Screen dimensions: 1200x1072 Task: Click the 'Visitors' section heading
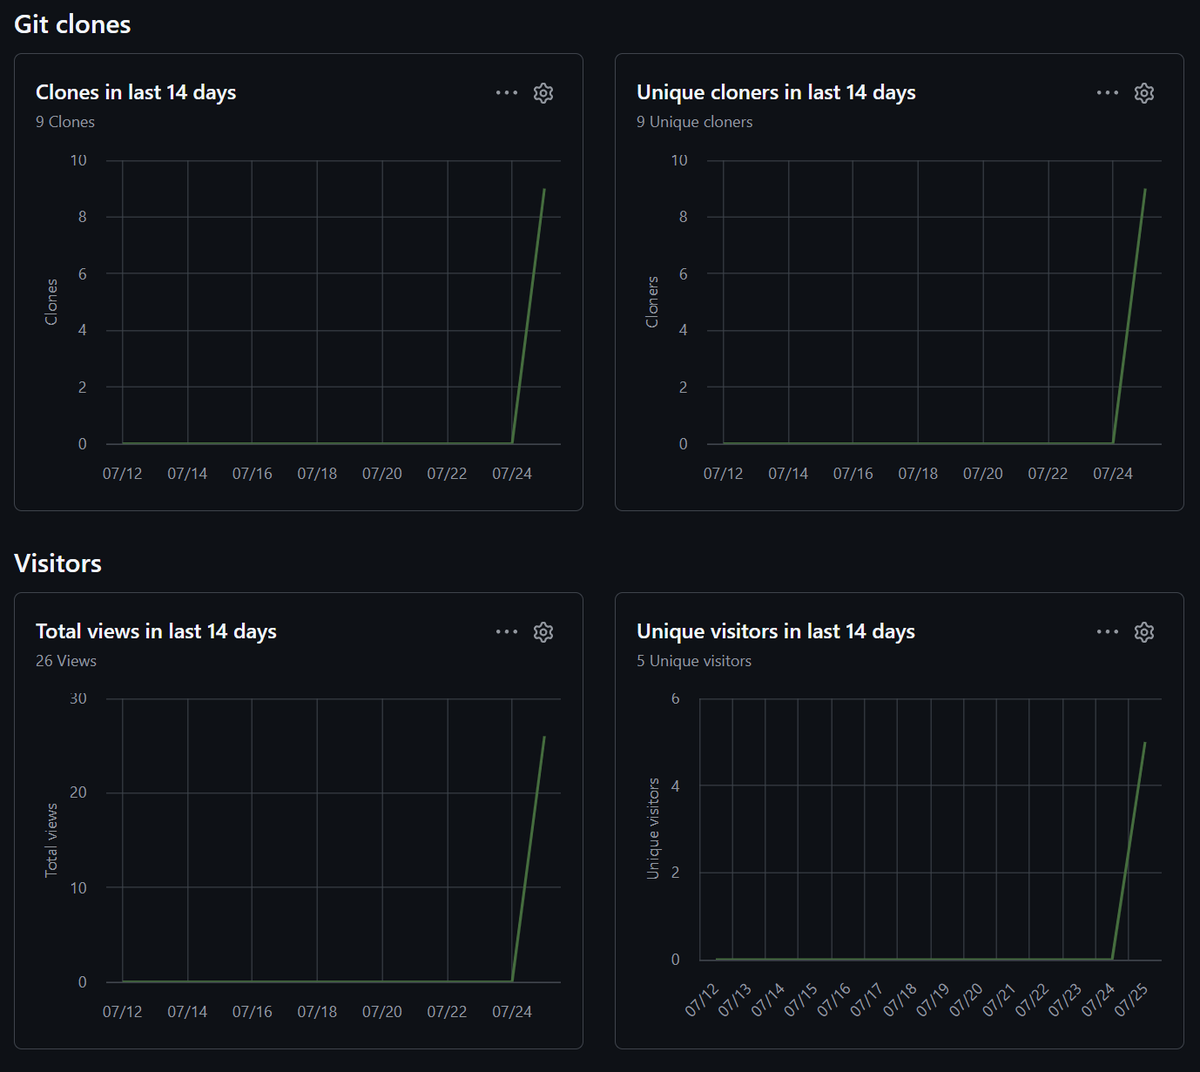pyautogui.click(x=58, y=563)
